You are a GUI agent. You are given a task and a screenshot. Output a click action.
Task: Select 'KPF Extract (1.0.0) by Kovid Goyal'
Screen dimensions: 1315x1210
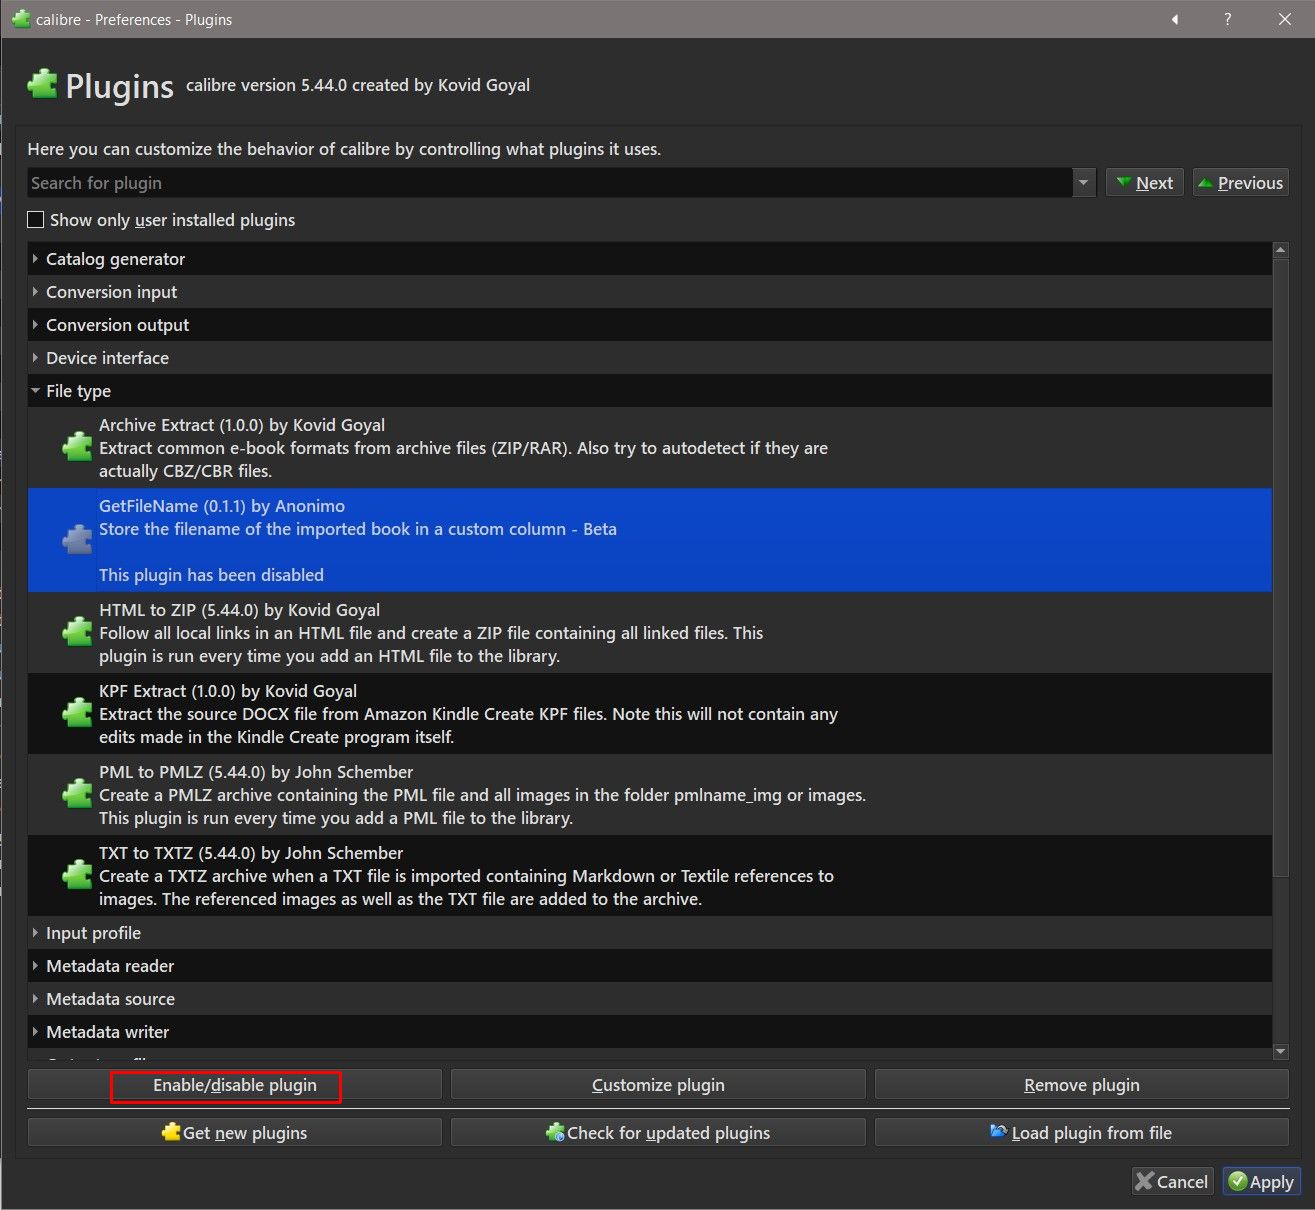(x=650, y=713)
